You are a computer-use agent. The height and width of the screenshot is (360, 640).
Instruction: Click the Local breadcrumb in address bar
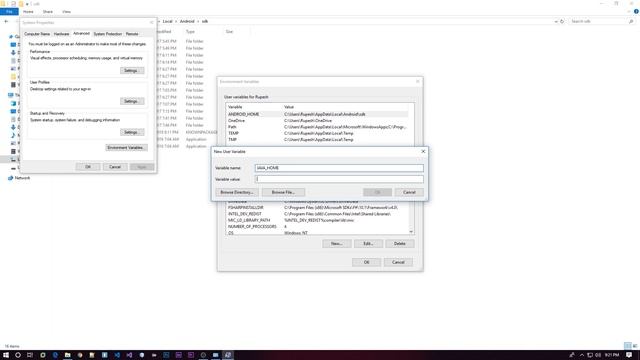click(167, 21)
